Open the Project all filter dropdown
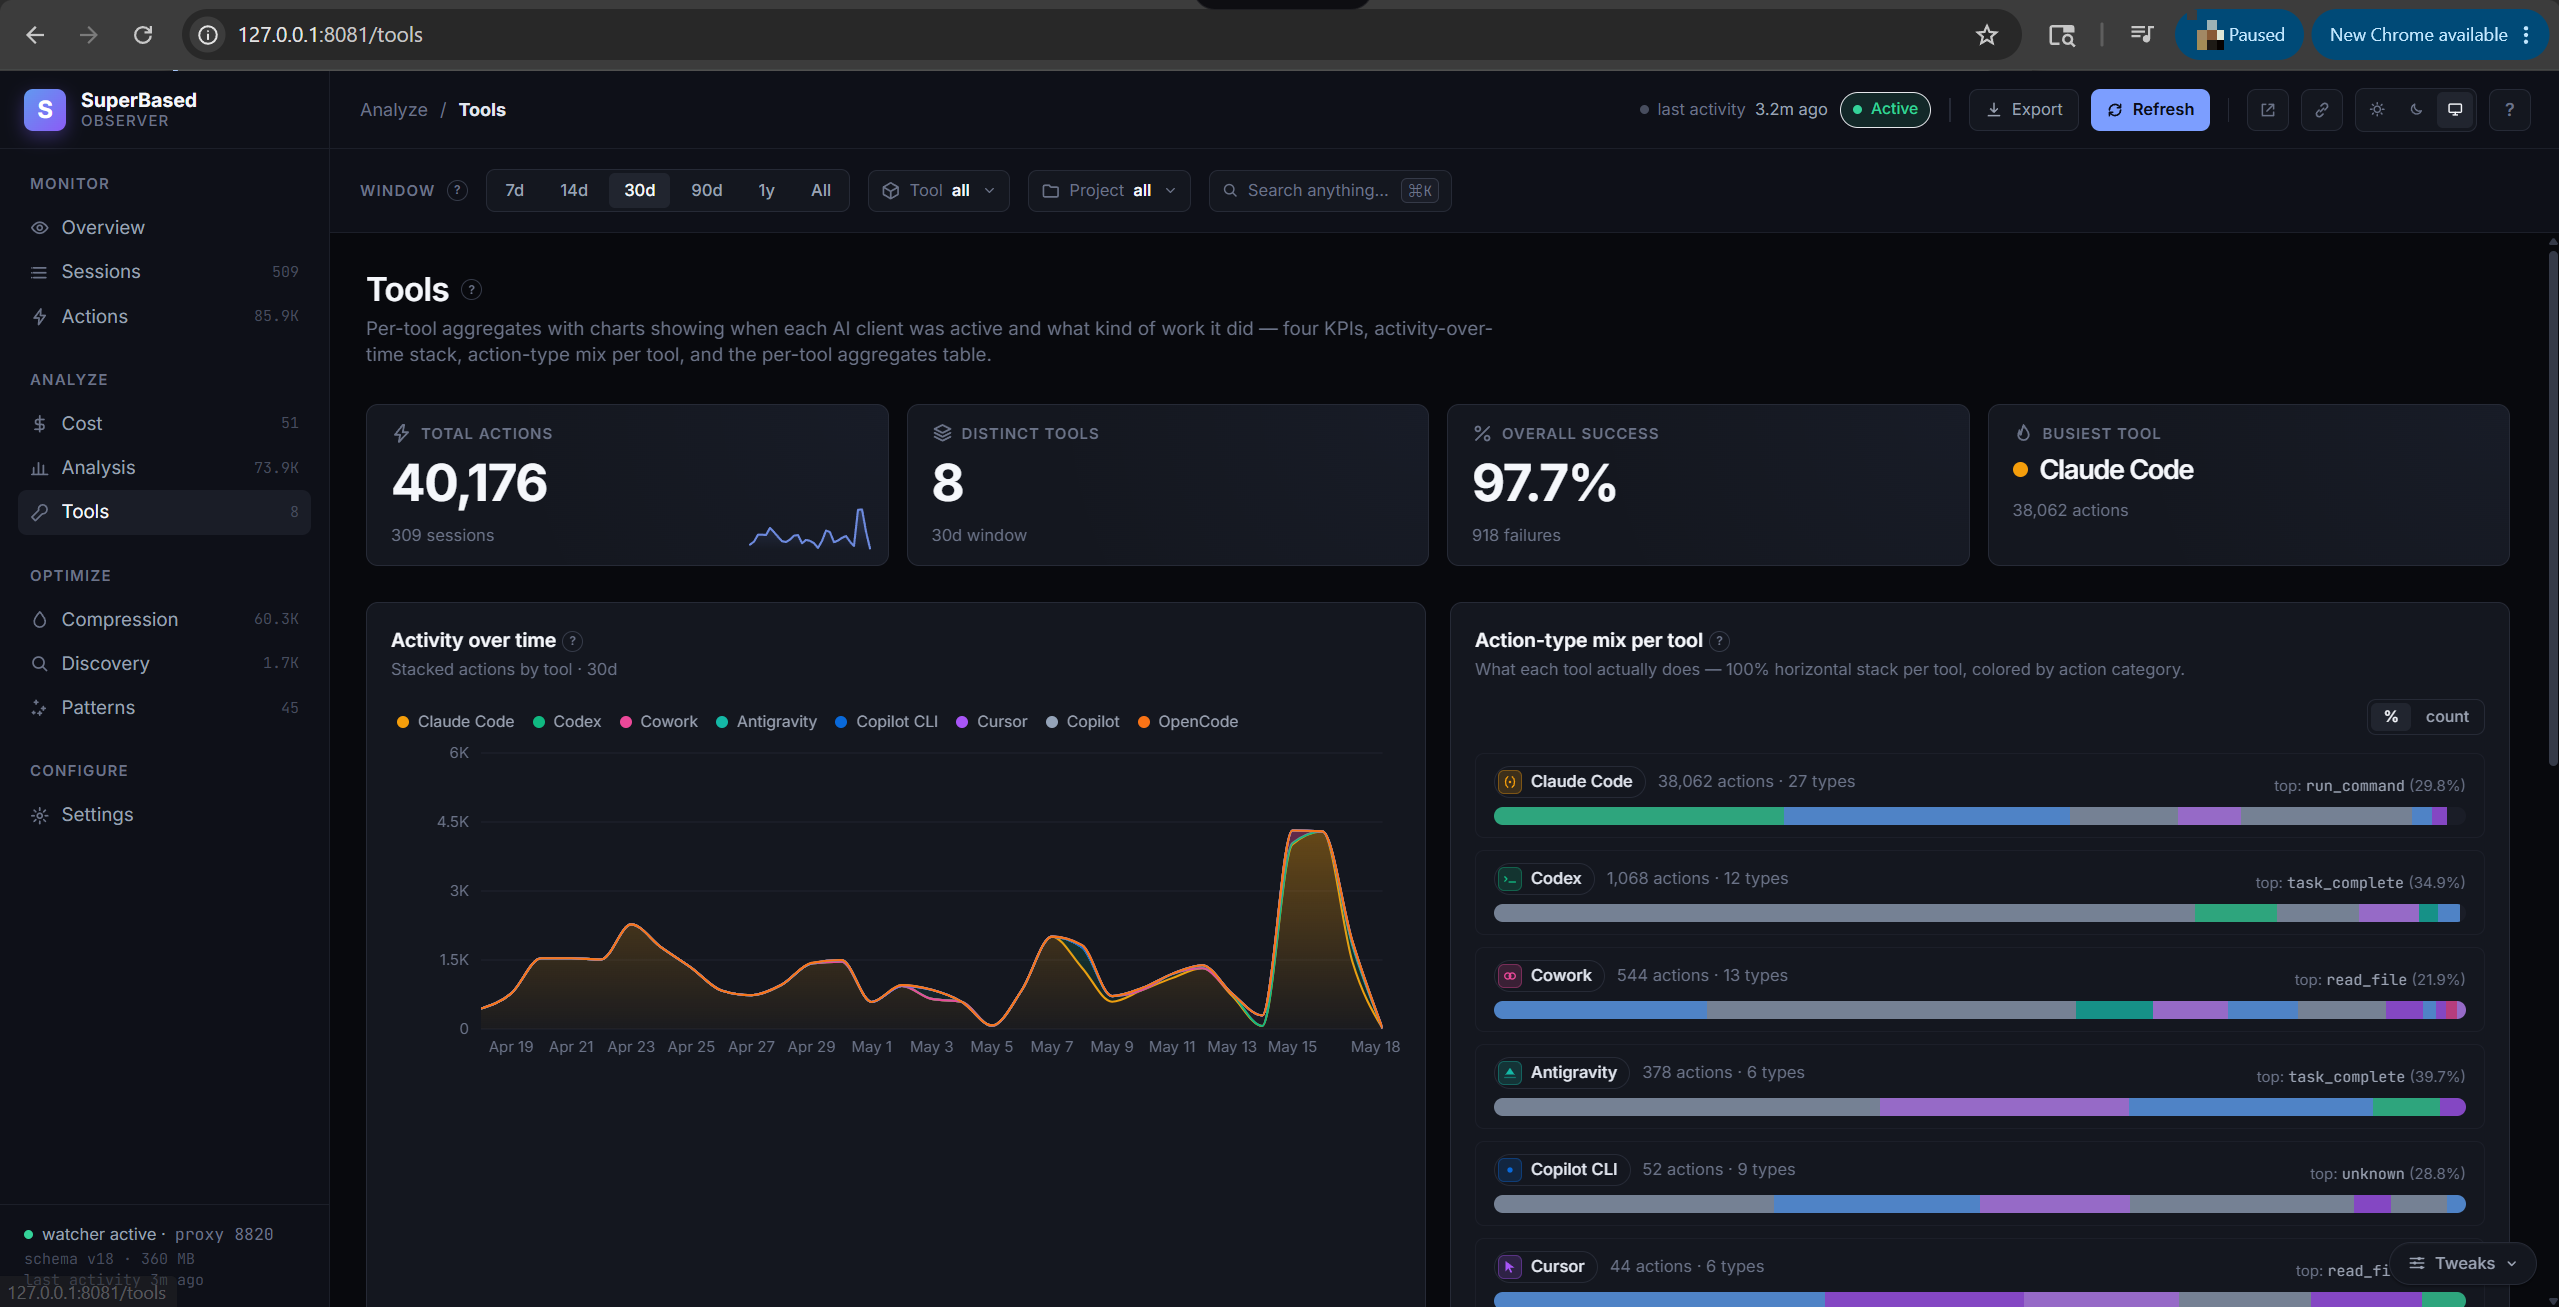The height and width of the screenshot is (1307, 2559). click(1109, 190)
